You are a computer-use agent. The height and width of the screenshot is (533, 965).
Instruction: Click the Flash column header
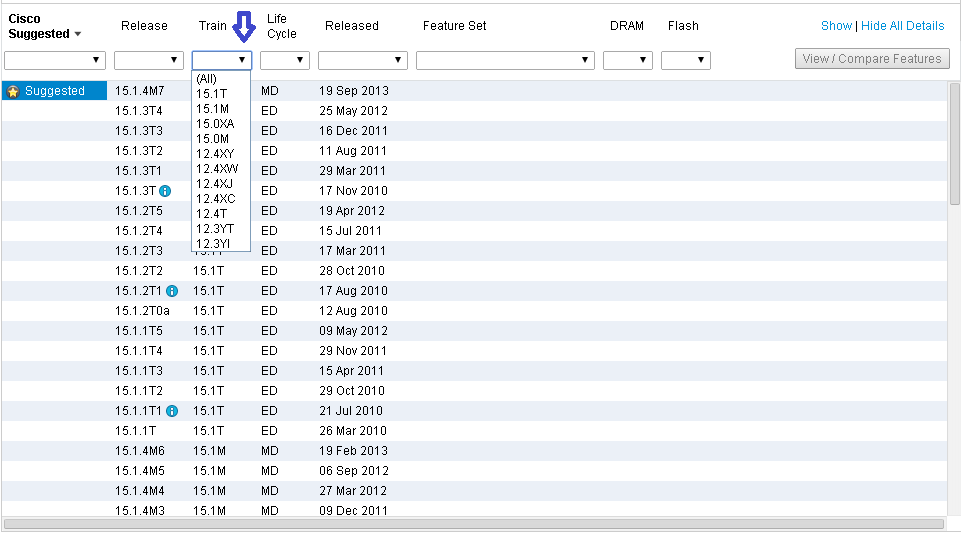pyautogui.click(x=683, y=26)
